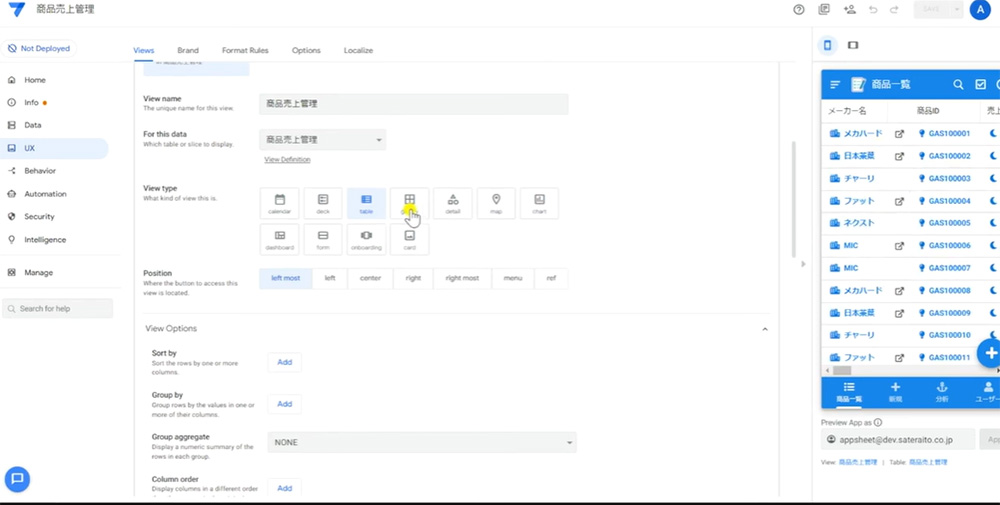Select the calendar view type
Image resolution: width=1000 pixels, height=505 pixels.
tap(279, 203)
